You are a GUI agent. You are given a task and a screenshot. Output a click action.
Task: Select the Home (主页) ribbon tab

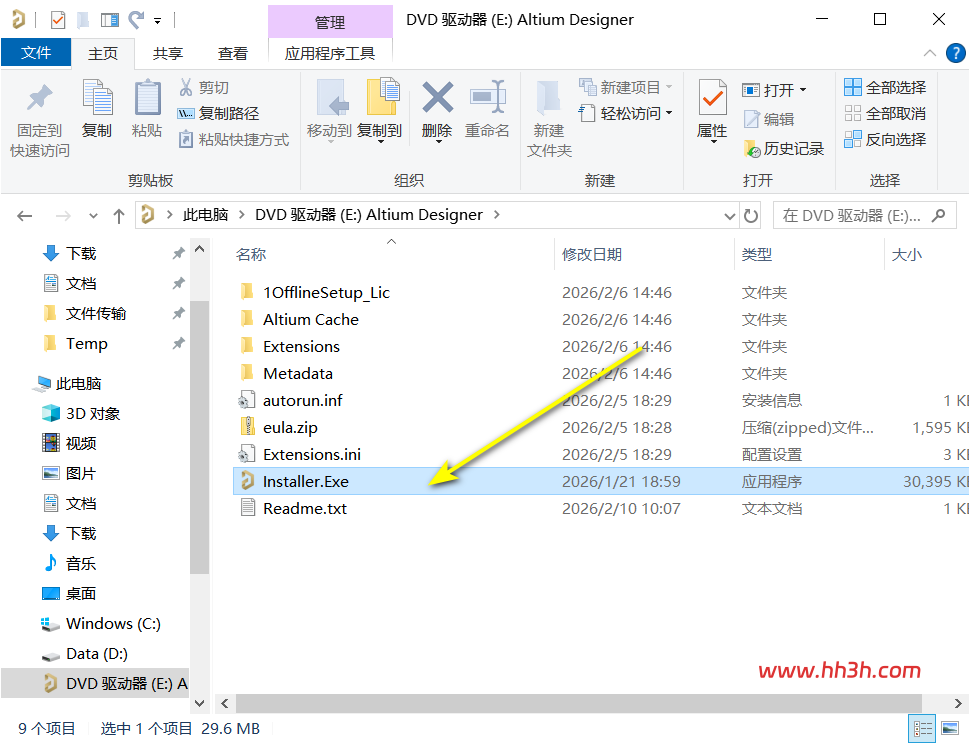click(x=103, y=54)
